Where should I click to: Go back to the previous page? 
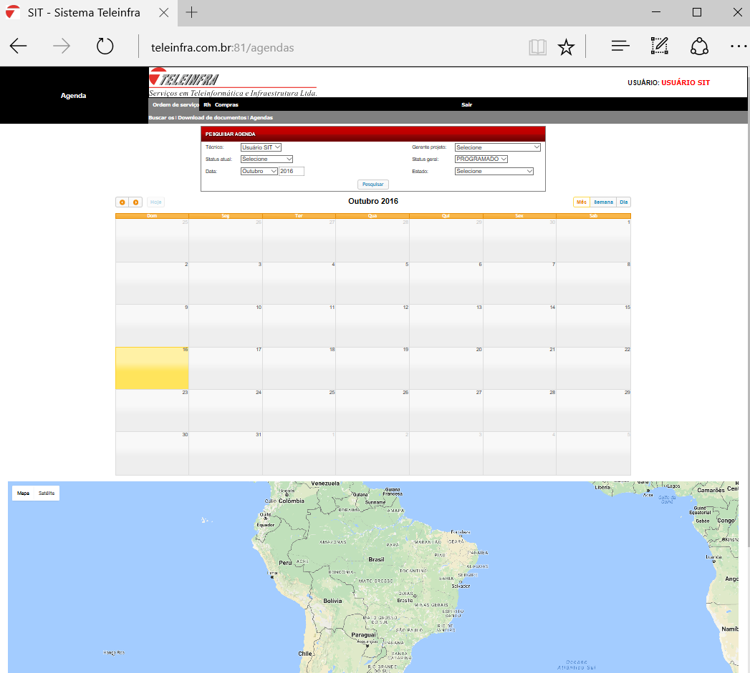pos(18,46)
